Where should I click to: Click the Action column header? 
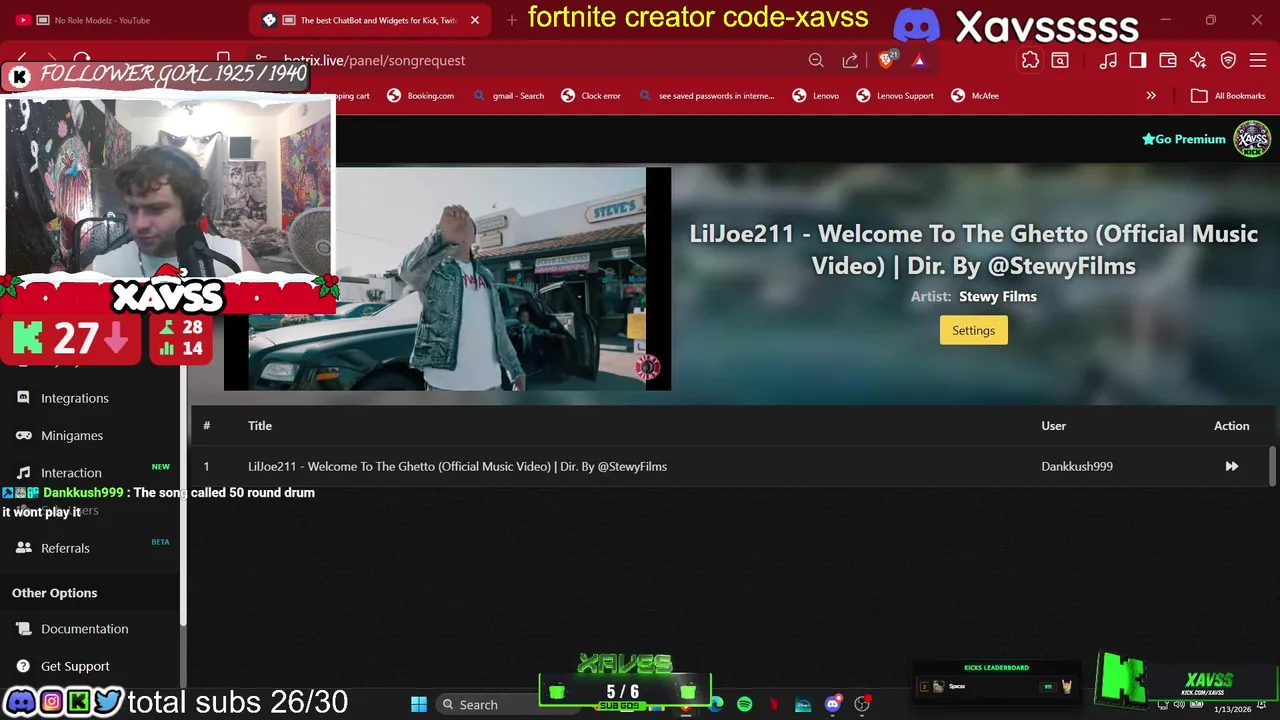[x=1231, y=426]
